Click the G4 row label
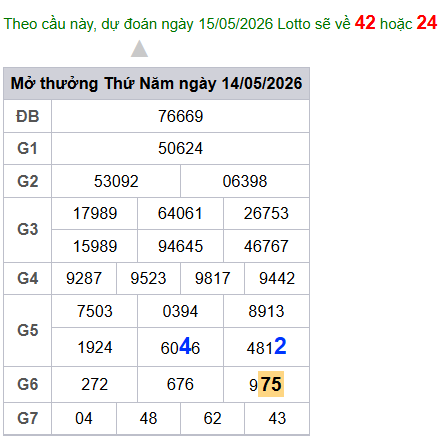 (28, 278)
